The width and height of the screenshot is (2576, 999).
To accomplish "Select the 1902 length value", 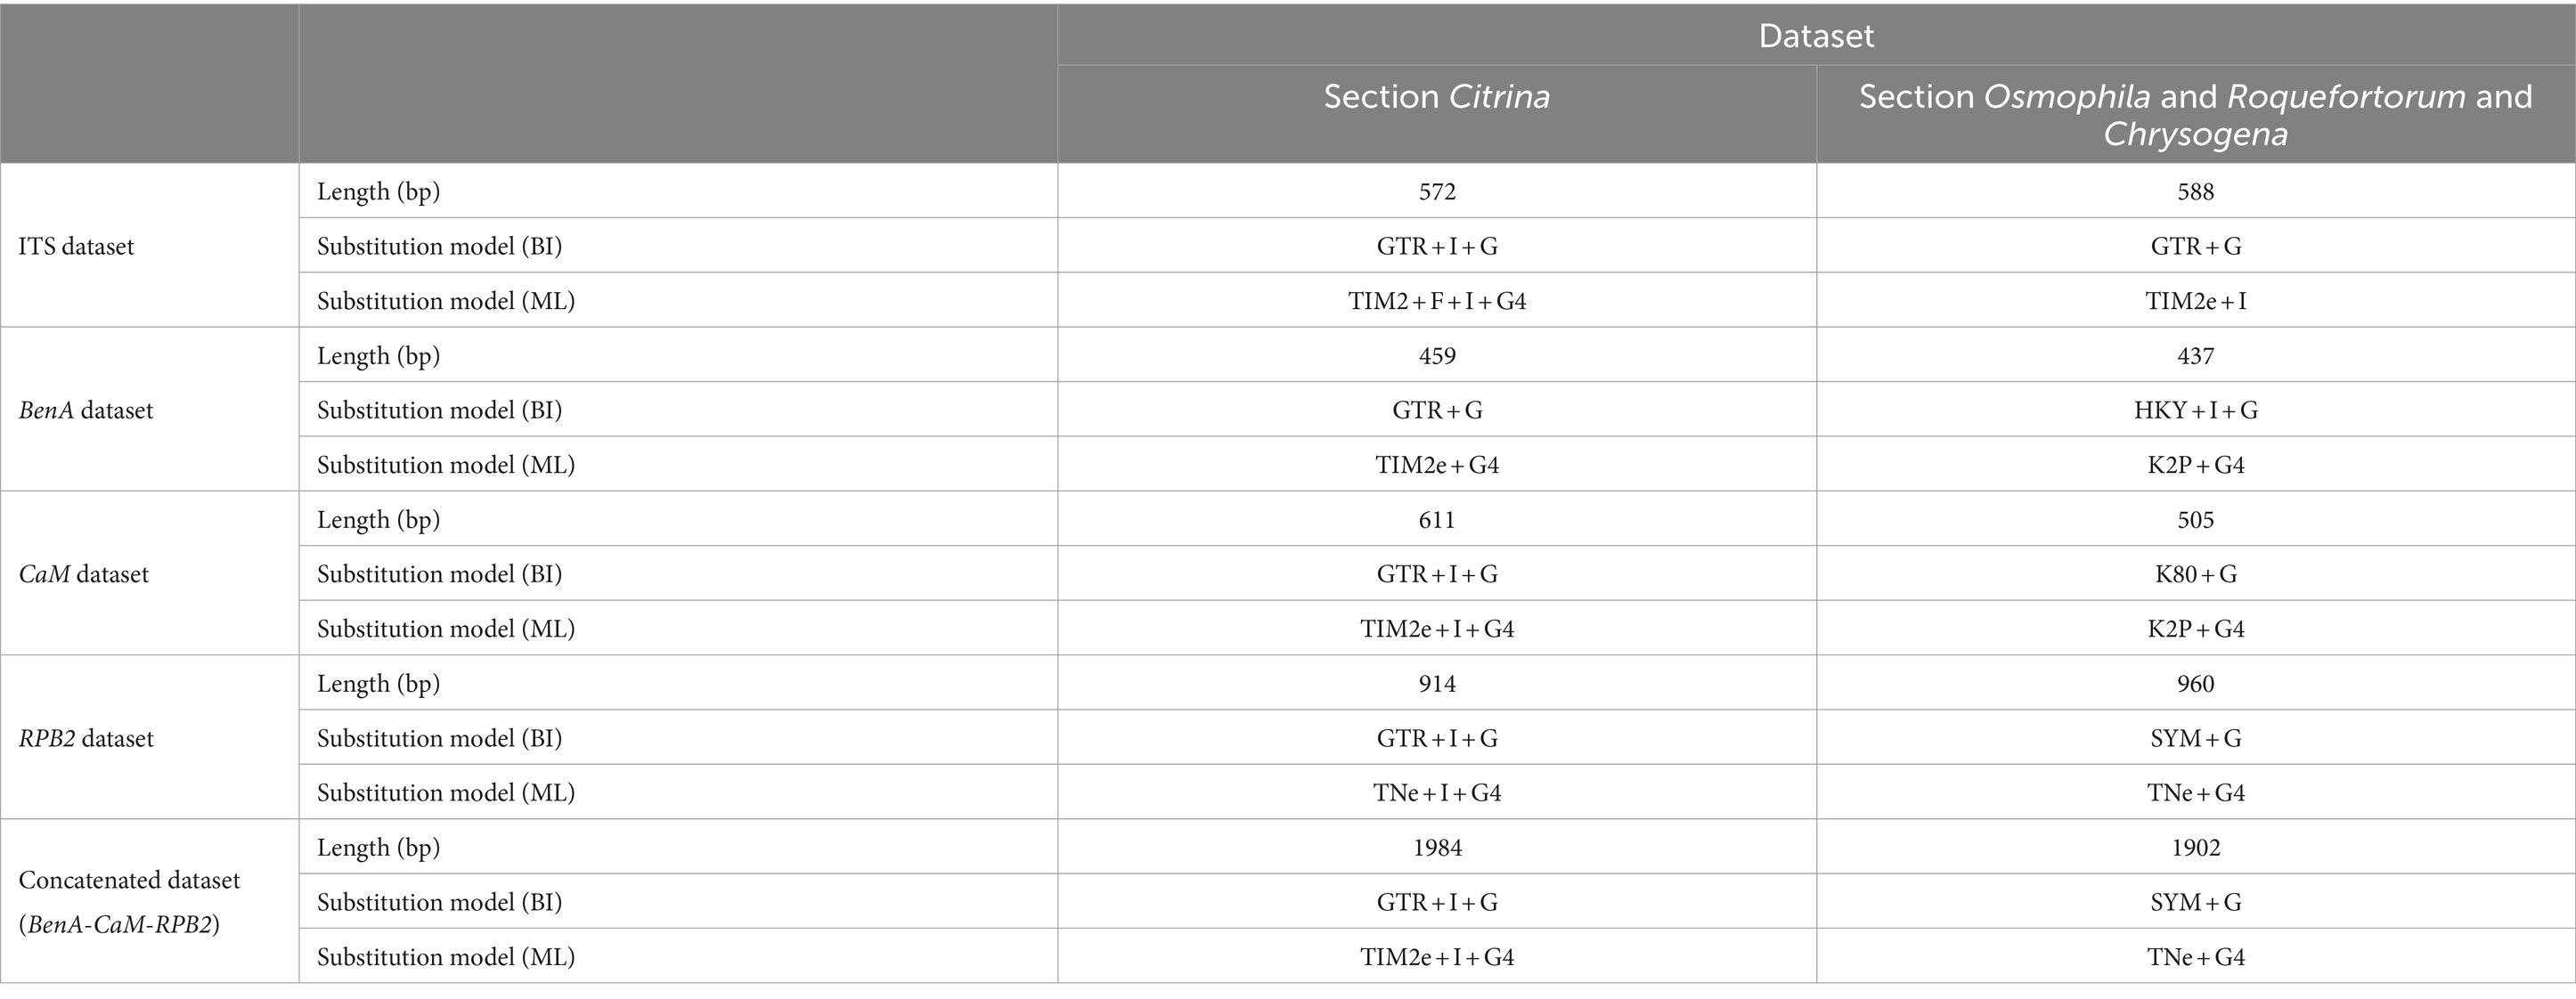I will click(2195, 848).
